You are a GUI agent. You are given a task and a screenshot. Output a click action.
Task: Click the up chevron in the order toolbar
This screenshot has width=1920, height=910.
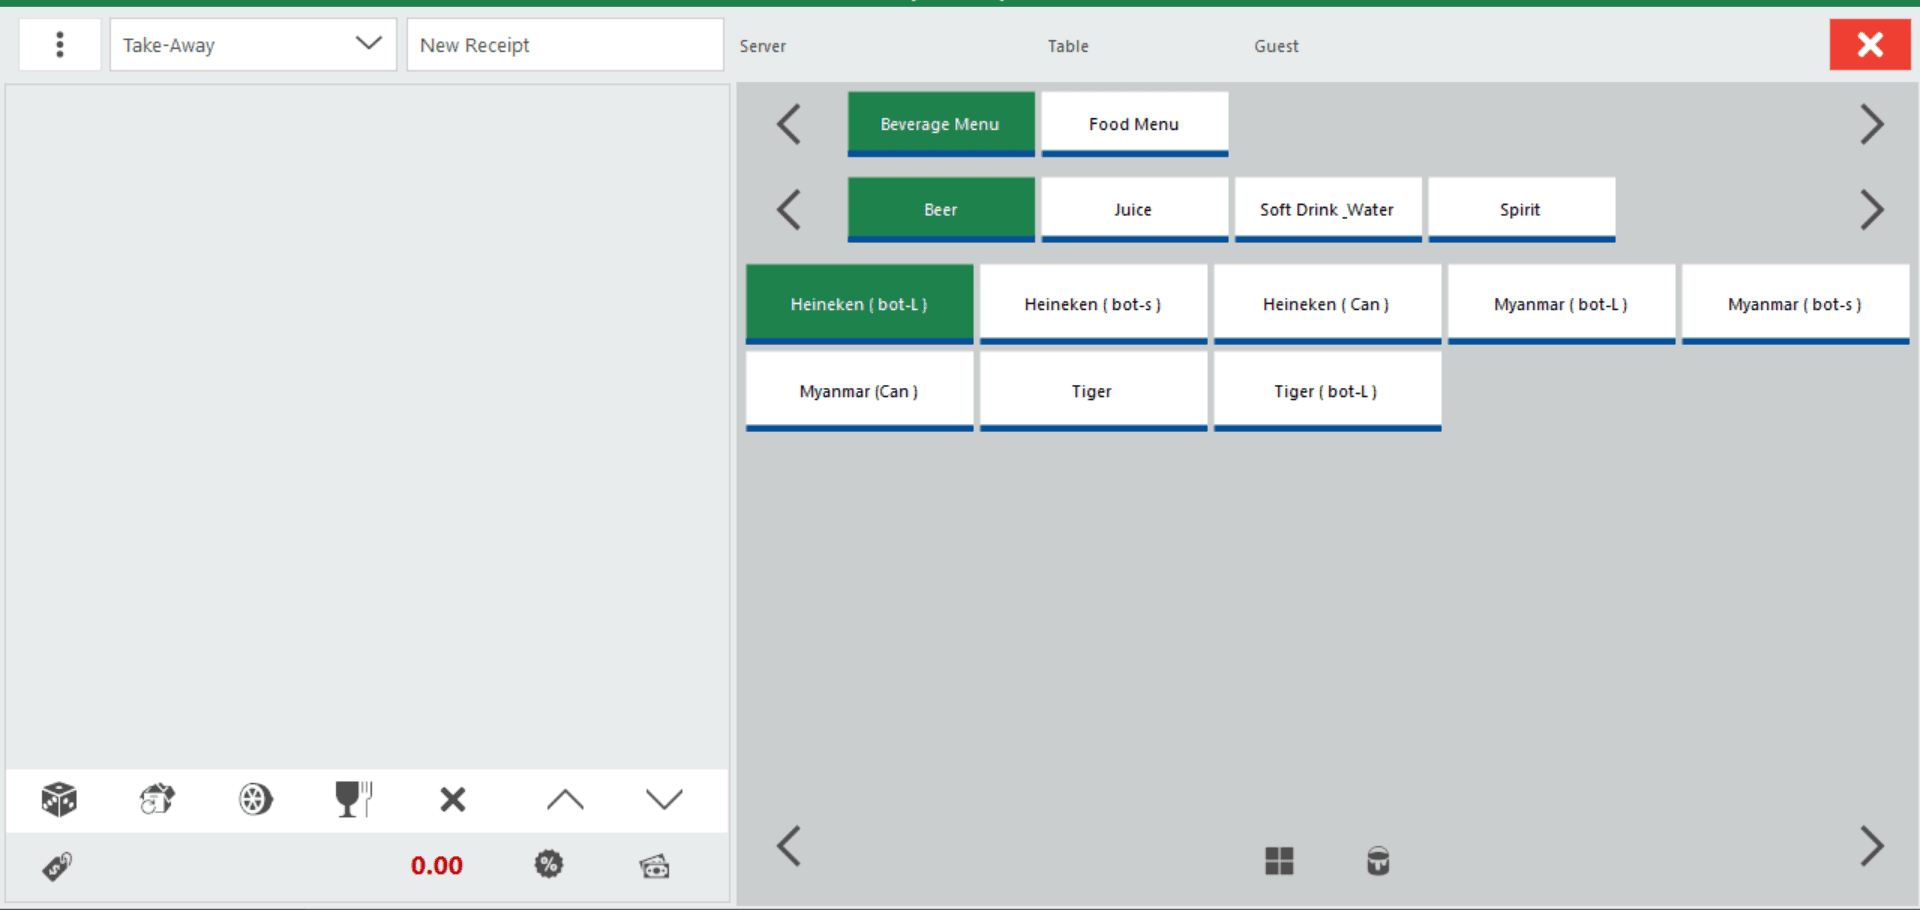[565, 799]
